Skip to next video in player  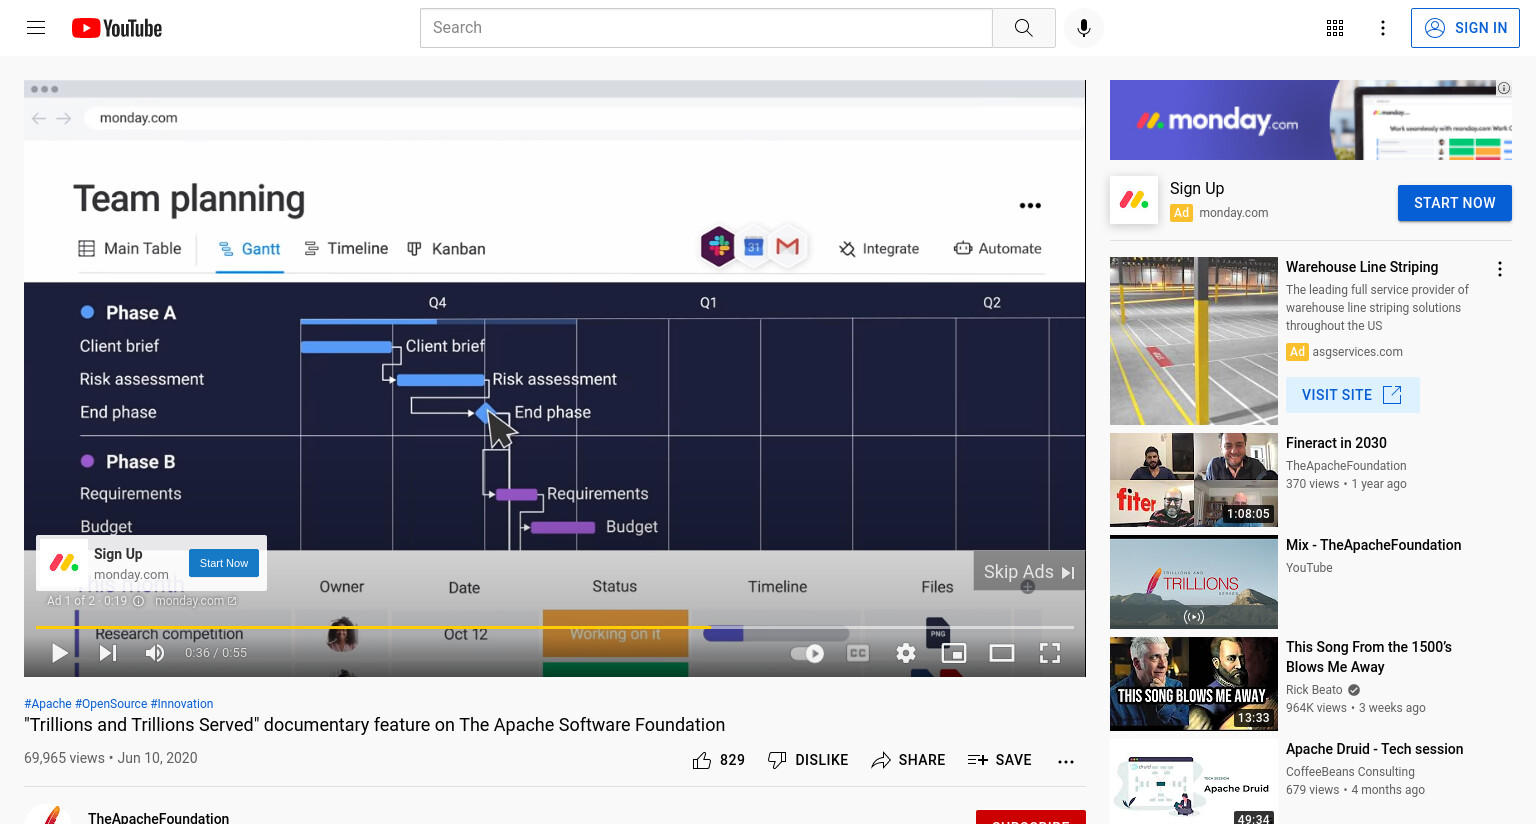click(x=108, y=653)
